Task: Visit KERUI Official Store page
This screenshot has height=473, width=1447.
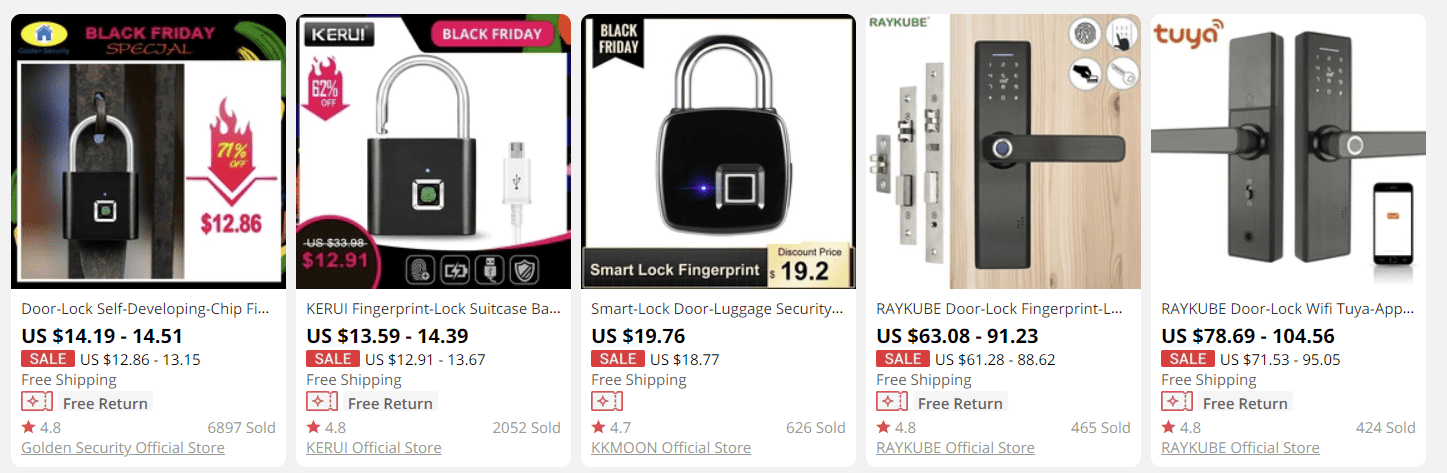Action: point(374,447)
